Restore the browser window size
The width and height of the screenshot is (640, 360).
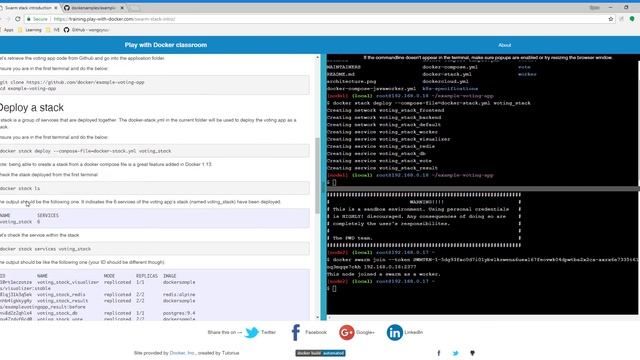coord(626,7)
